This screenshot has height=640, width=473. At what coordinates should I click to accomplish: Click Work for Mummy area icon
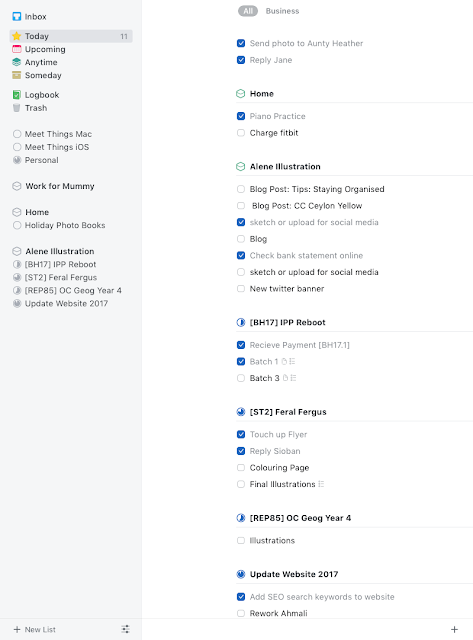17,186
